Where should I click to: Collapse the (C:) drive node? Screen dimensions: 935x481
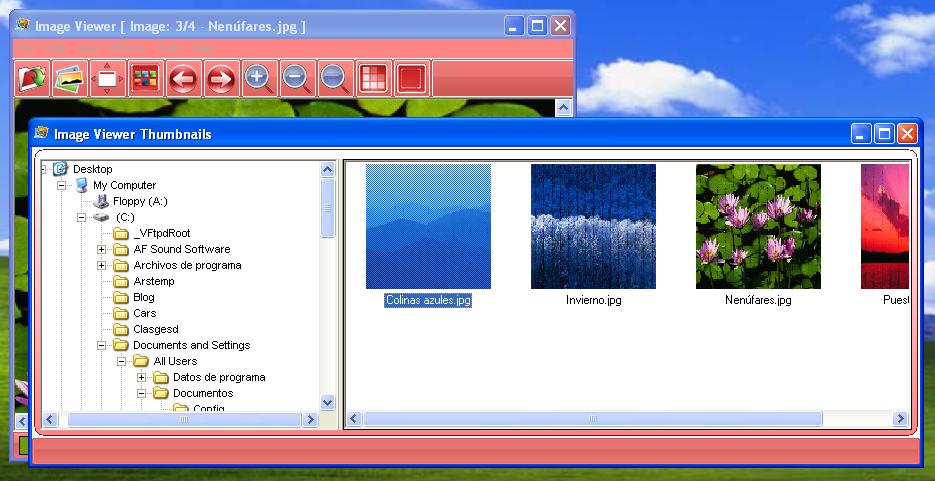coord(81,218)
